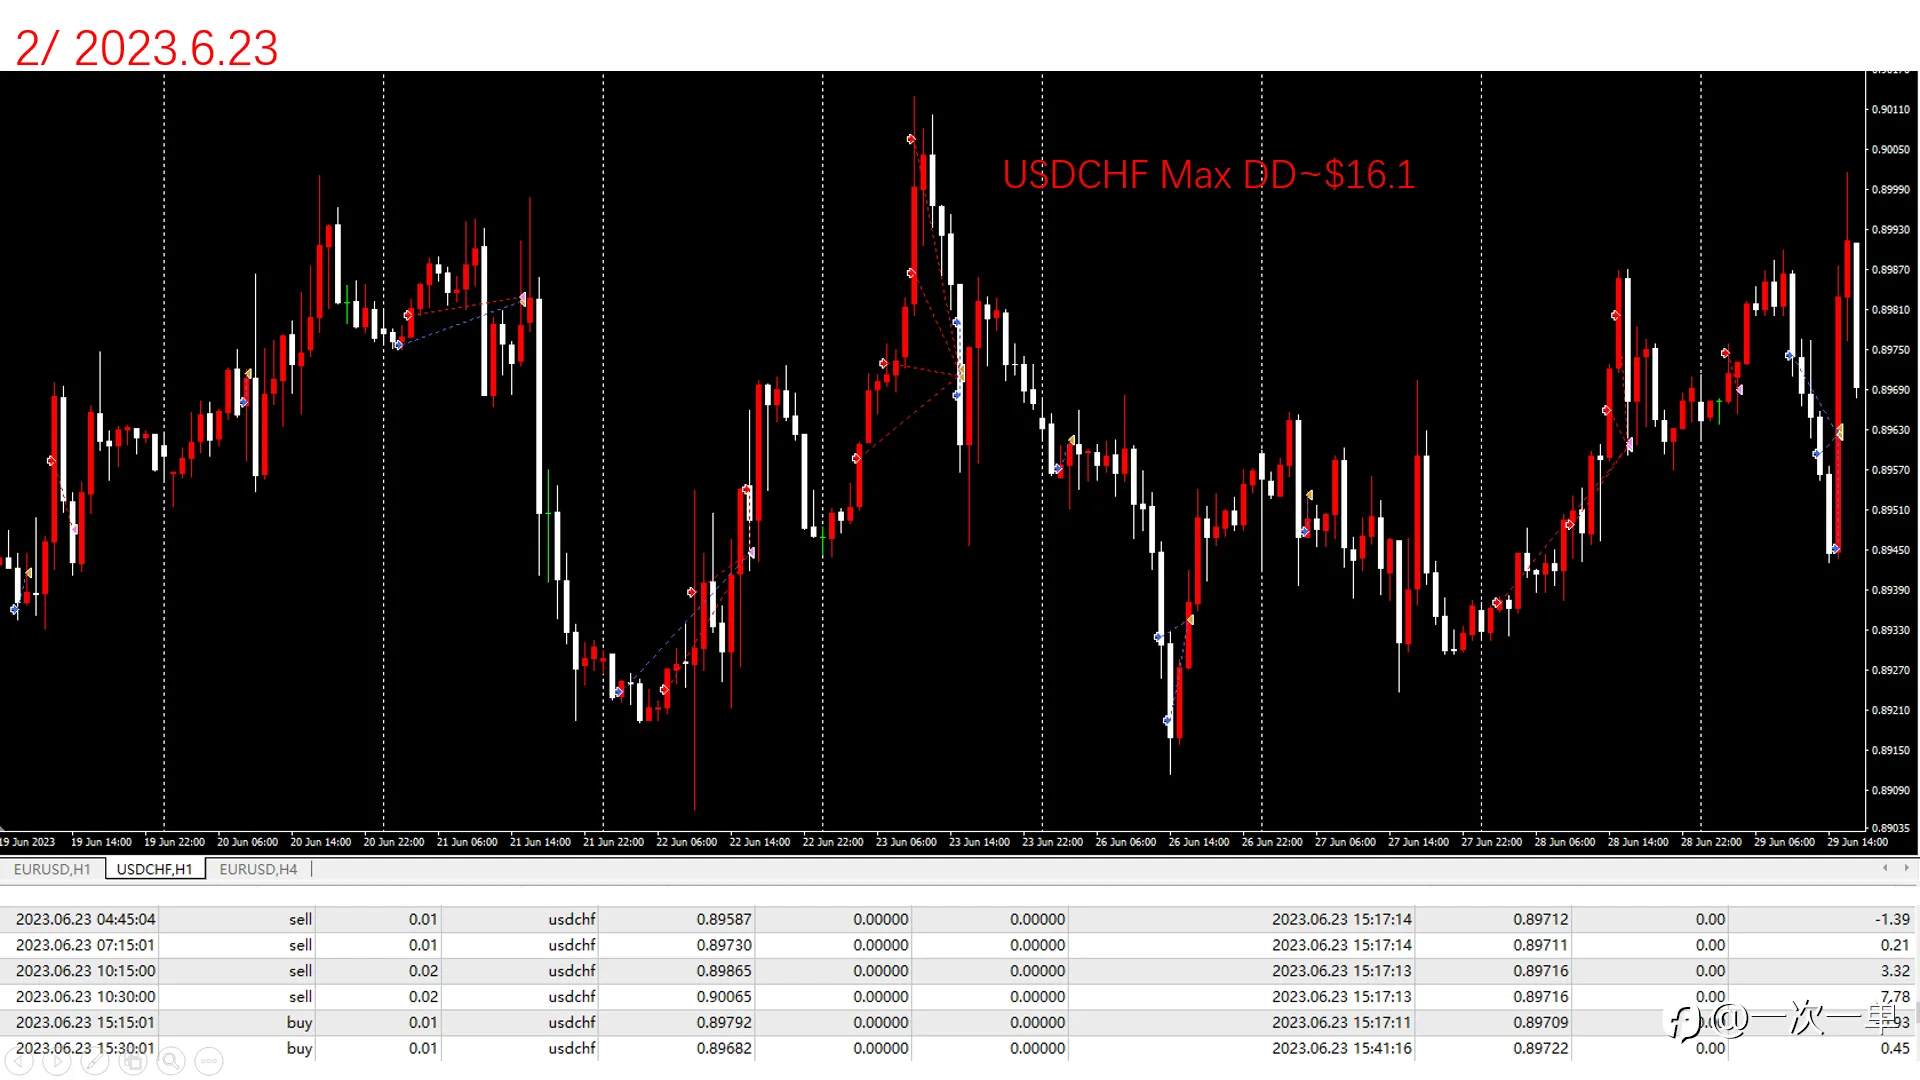The image size is (1920, 1080).
Task: Click the profit value 0.21
Action: tap(1895, 945)
